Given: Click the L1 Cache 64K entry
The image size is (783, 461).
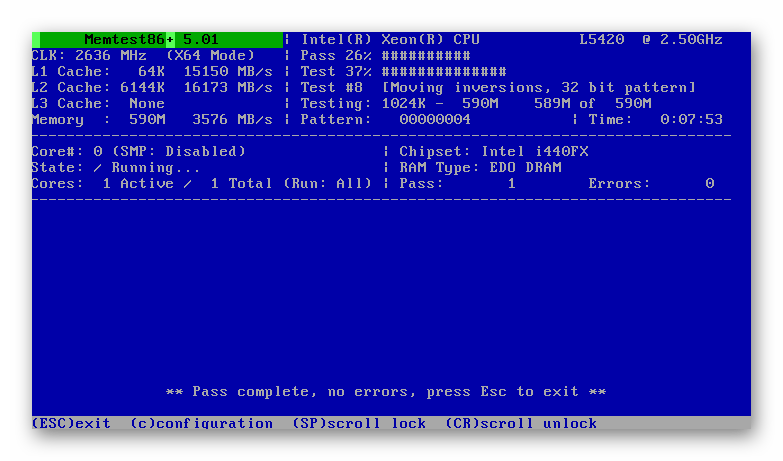Looking at the screenshot, I should [98, 71].
